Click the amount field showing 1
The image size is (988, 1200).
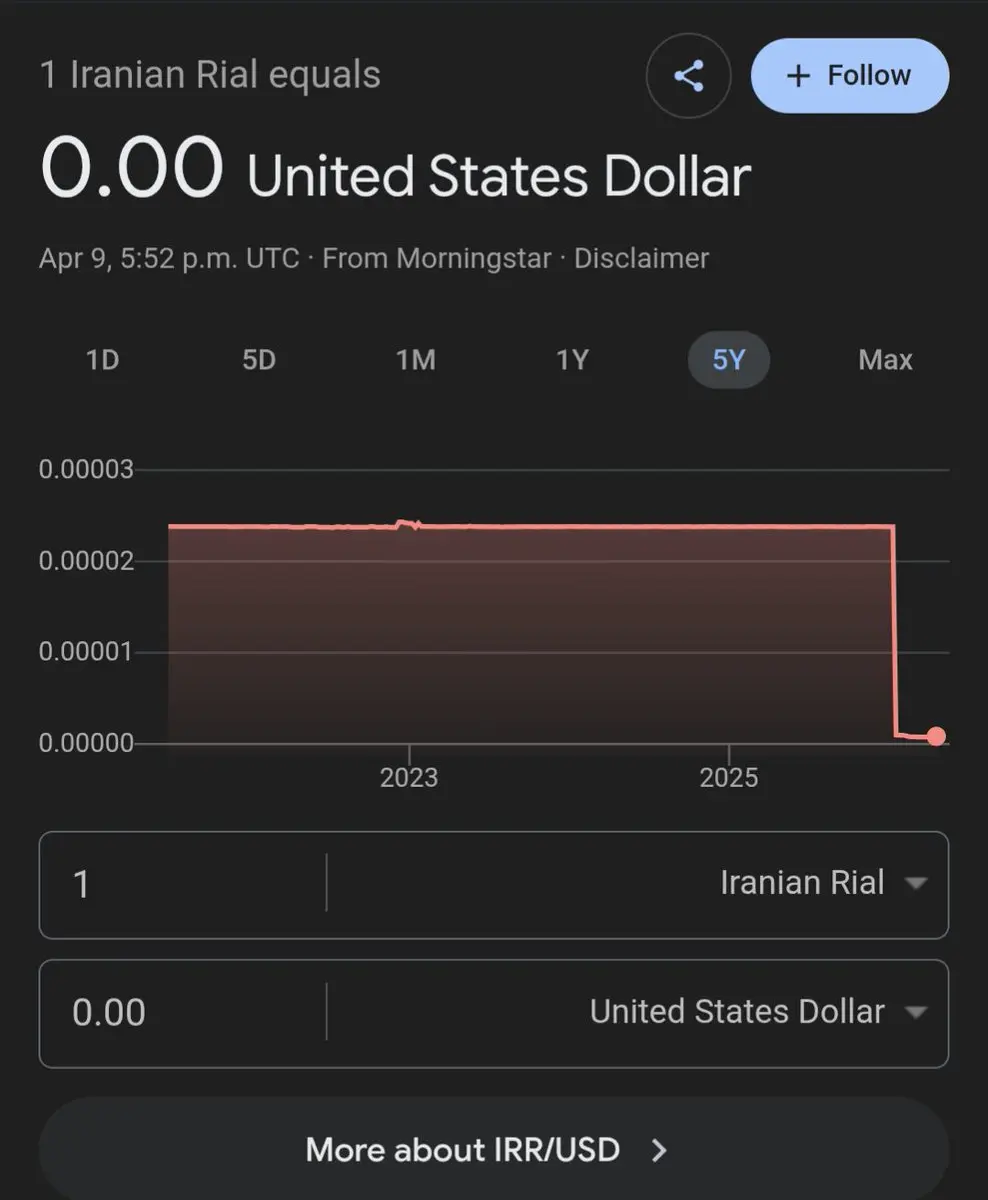click(x=182, y=884)
